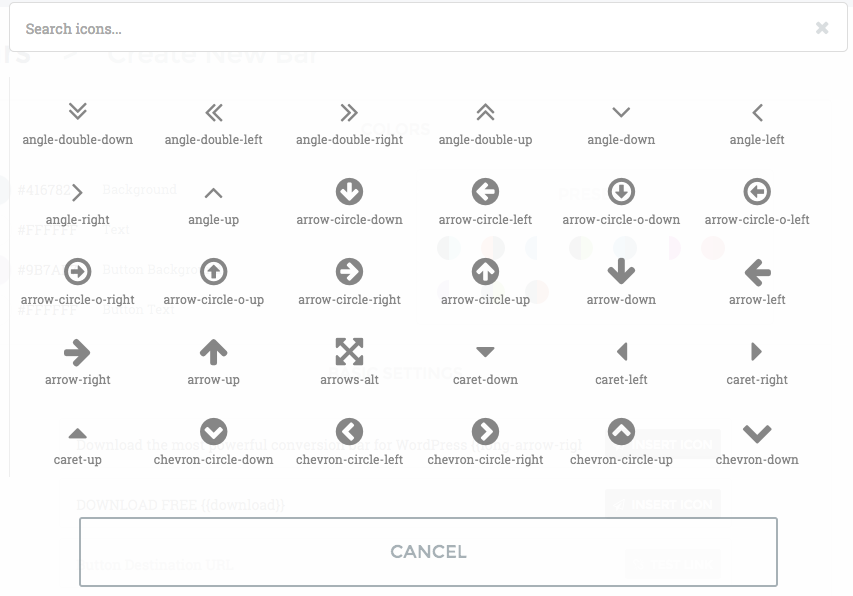
Task: Select the arrow-circle-up icon
Action: coord(485,271)
